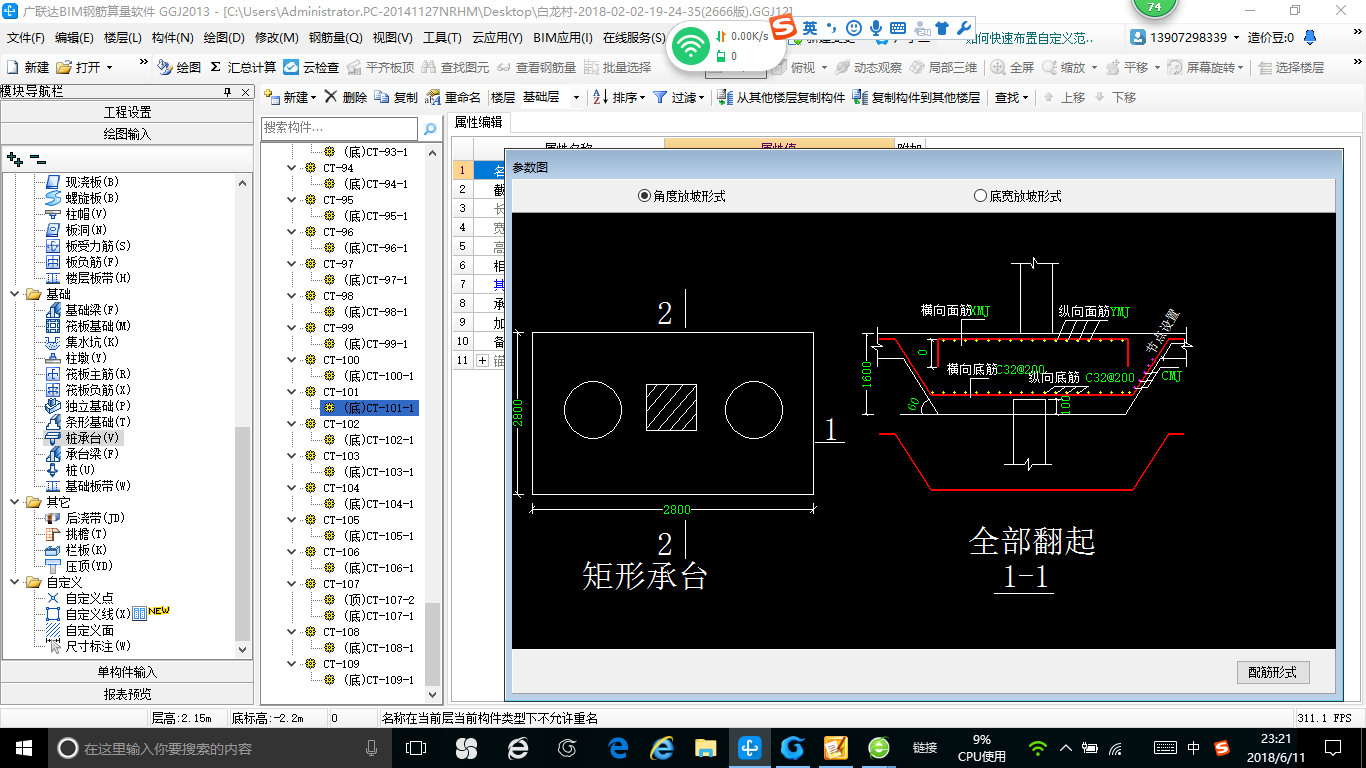The image size is (1366, 768).
Task: Click 复制 copy component button
Action: [x=396, y=97]
